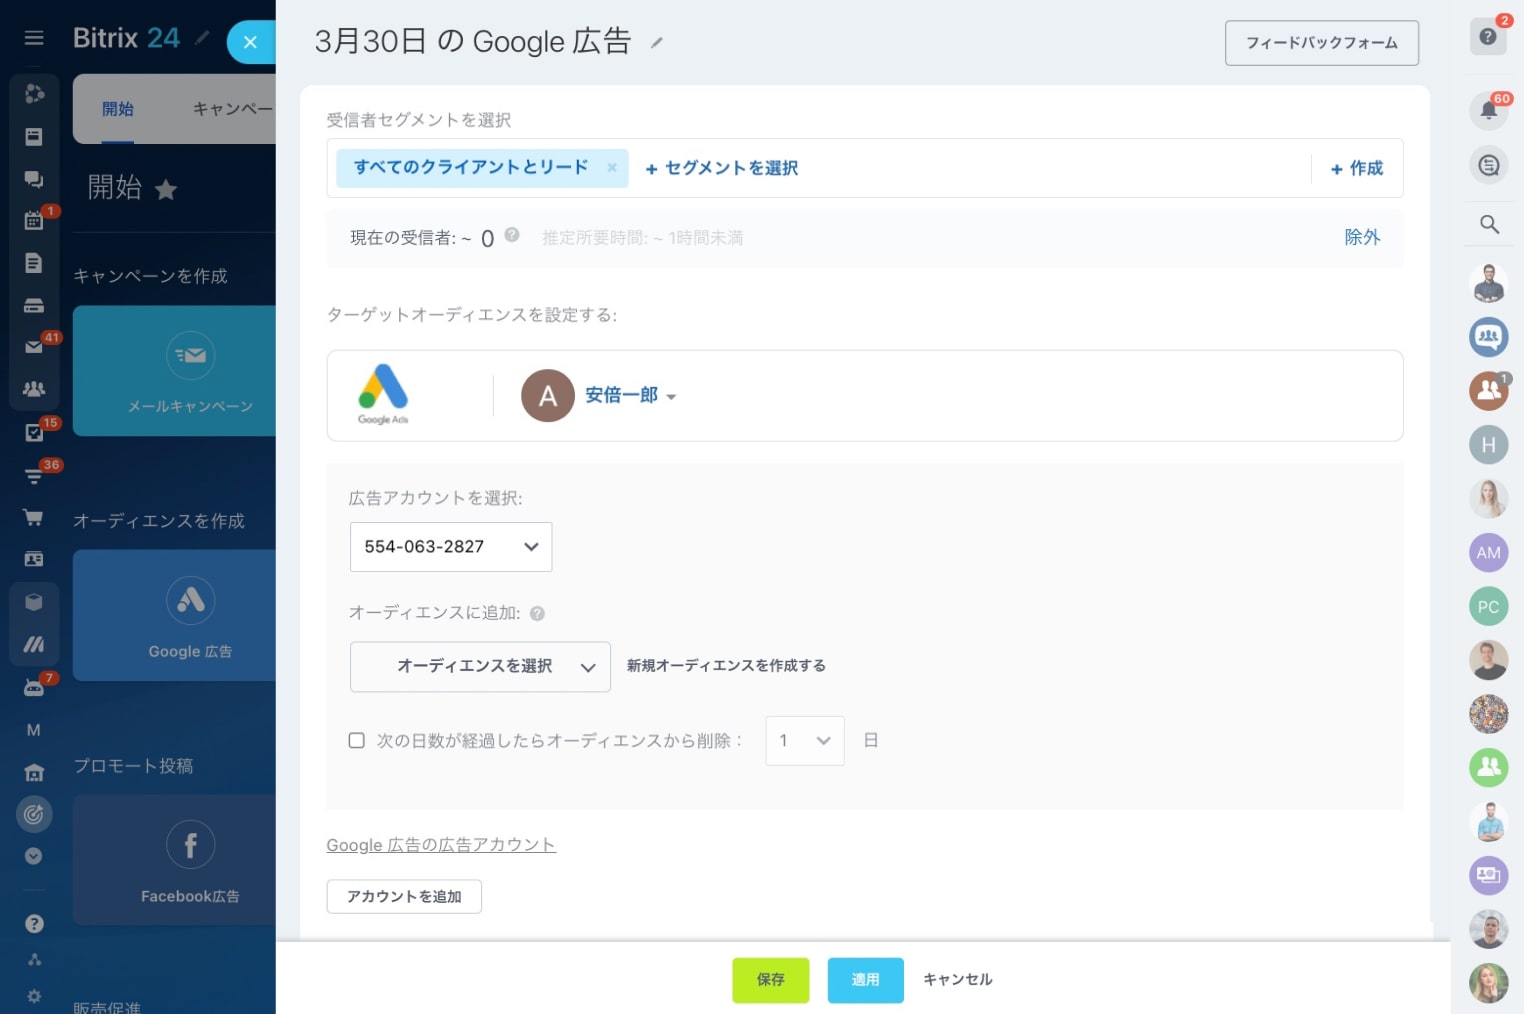Open search with the magnifier icon
This screenshot has width=1524, height=1014.
[x=1489, y=224]
